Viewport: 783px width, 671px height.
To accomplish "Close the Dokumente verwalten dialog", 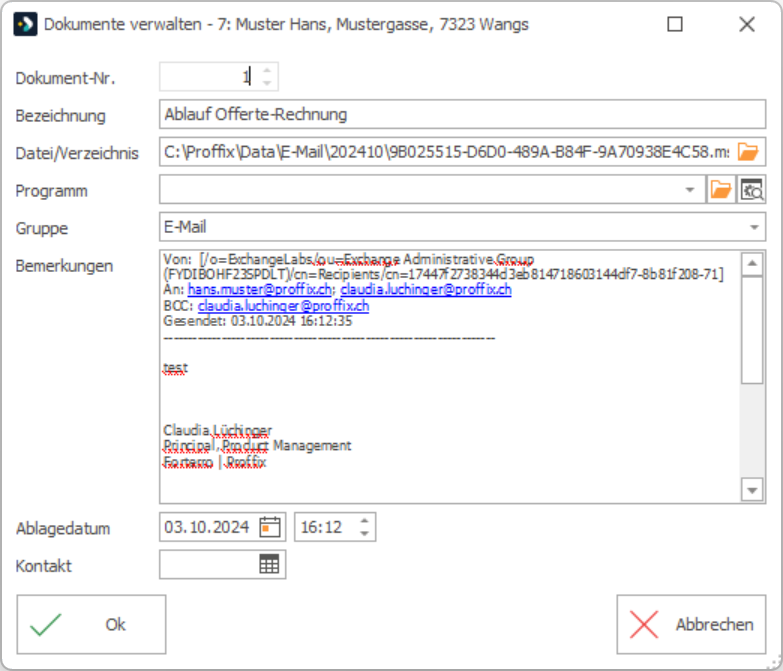I will click(747, 24).
